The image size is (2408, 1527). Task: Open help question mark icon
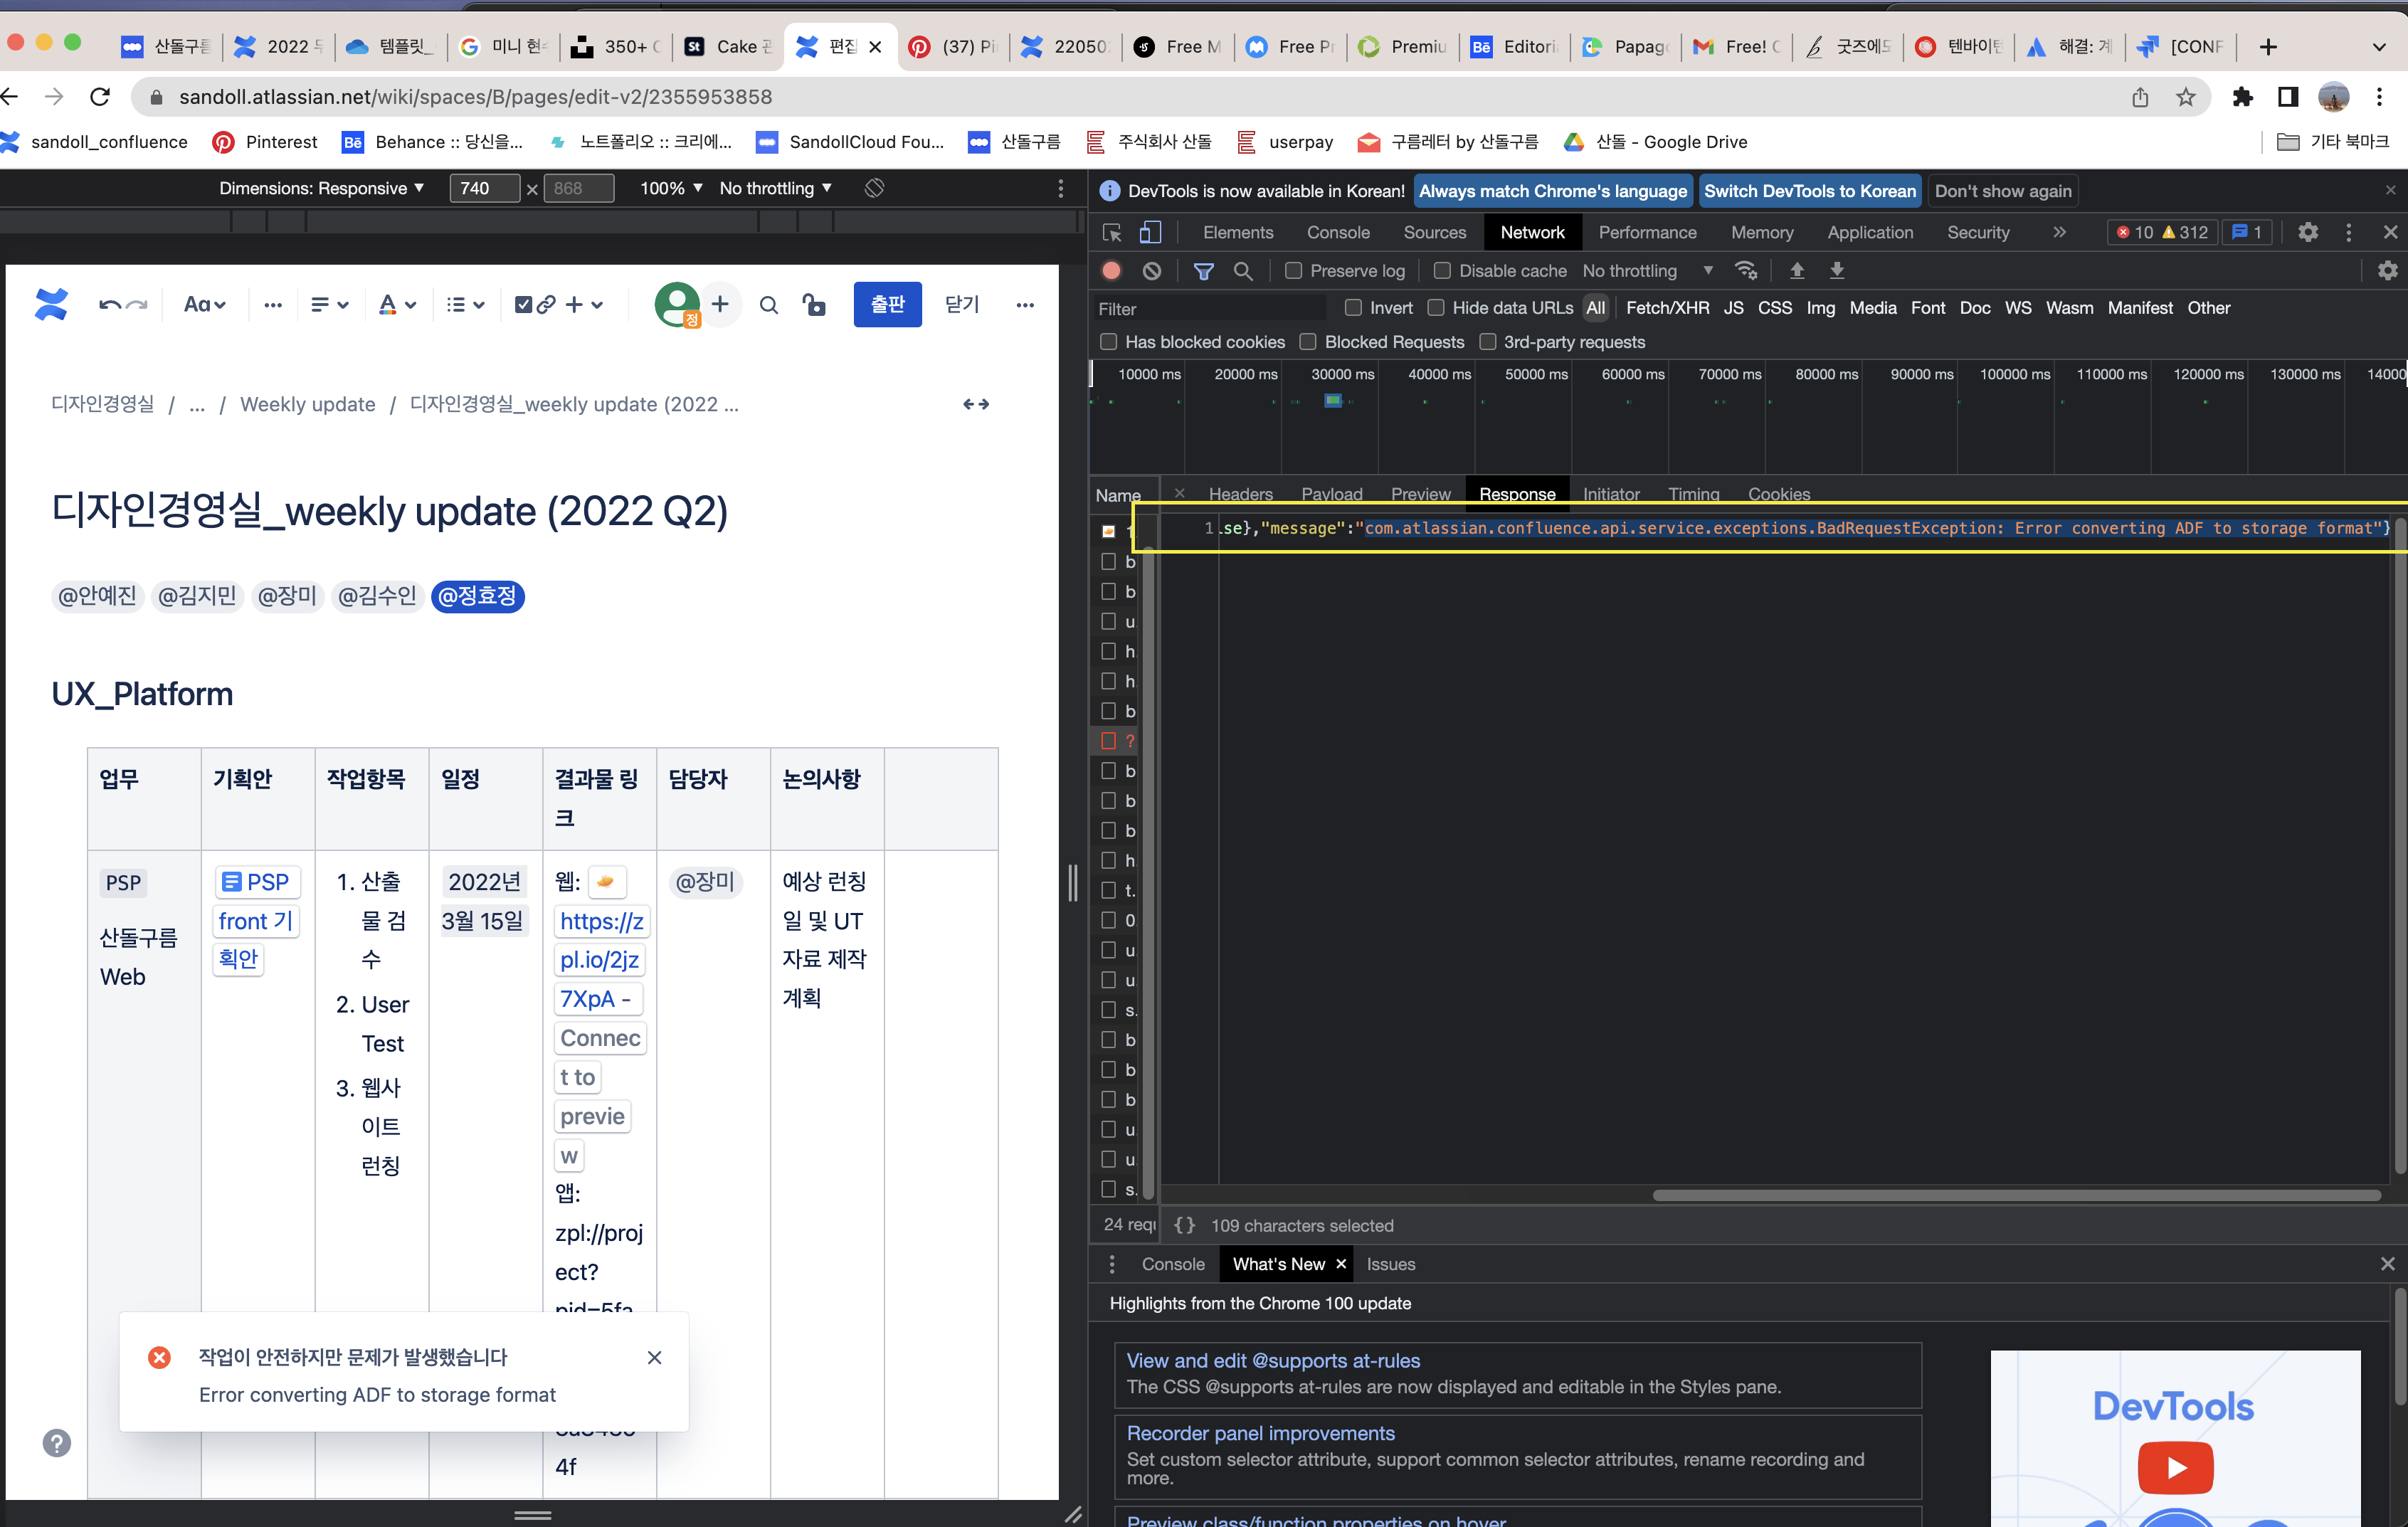pos(57,1442)
